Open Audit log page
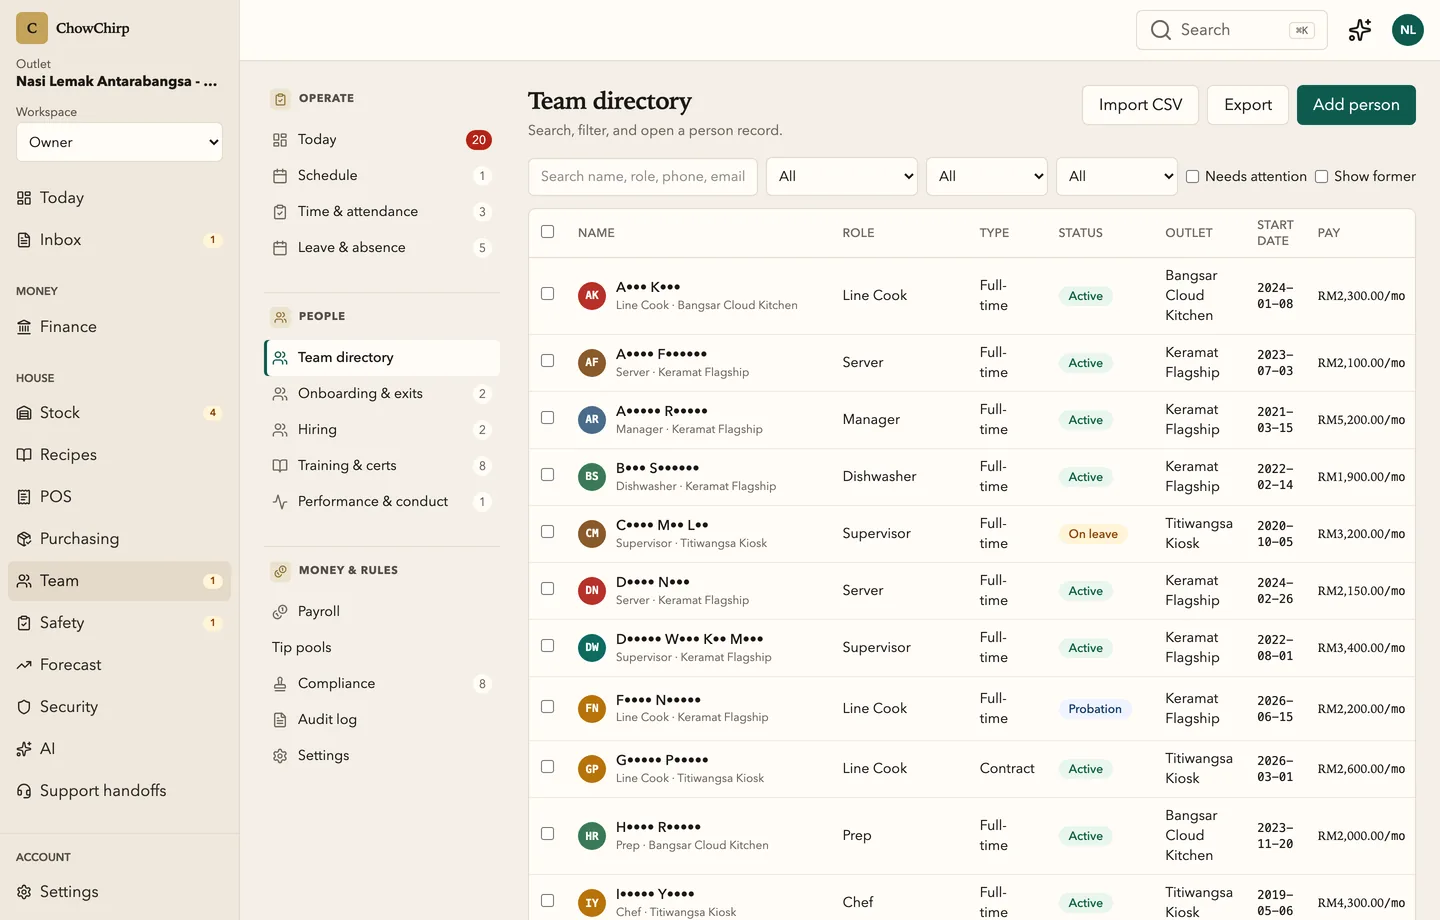The width and height of the screenshot is (1440, 920). (x=382, y=720)
